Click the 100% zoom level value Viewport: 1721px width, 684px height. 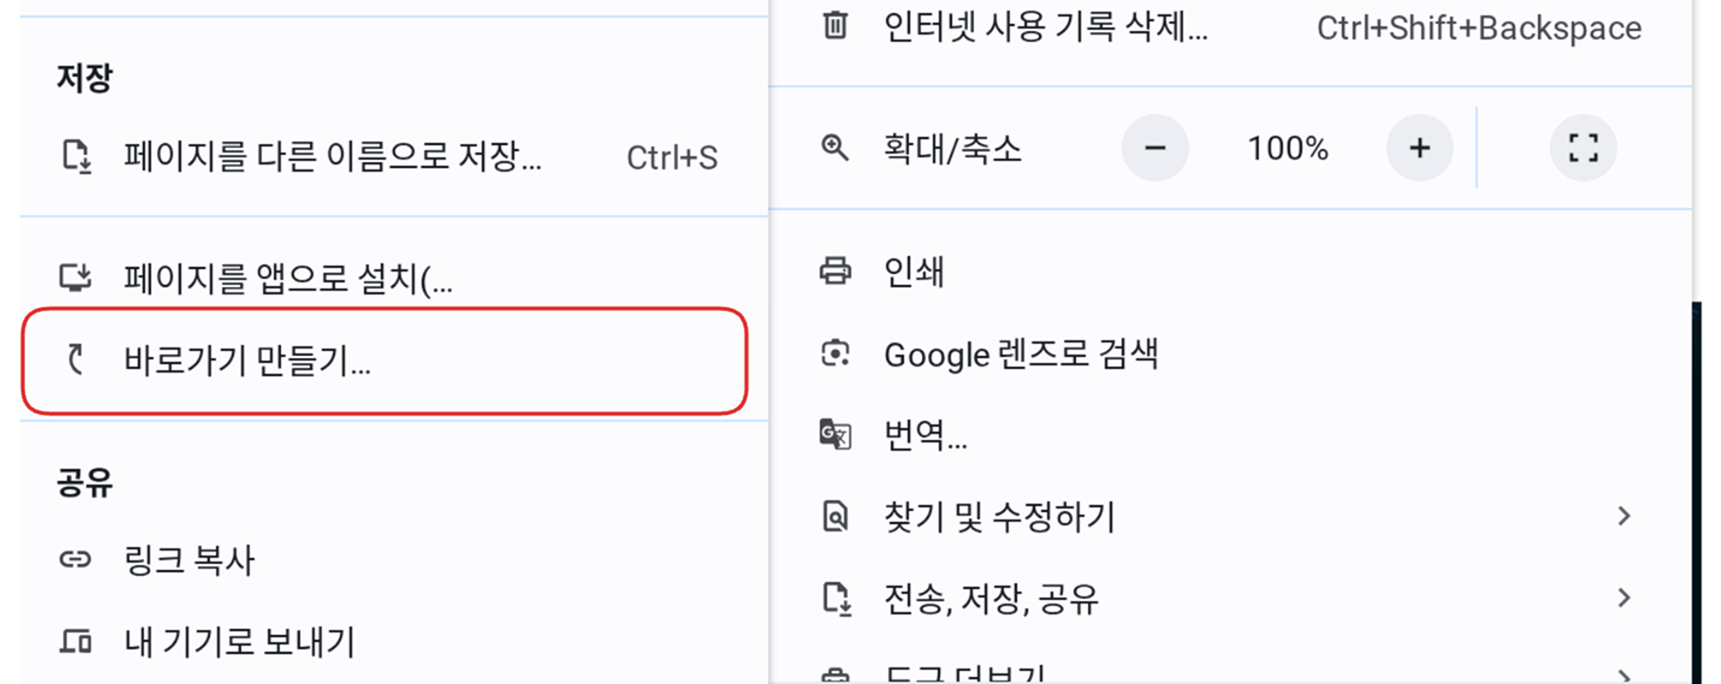1287,149
